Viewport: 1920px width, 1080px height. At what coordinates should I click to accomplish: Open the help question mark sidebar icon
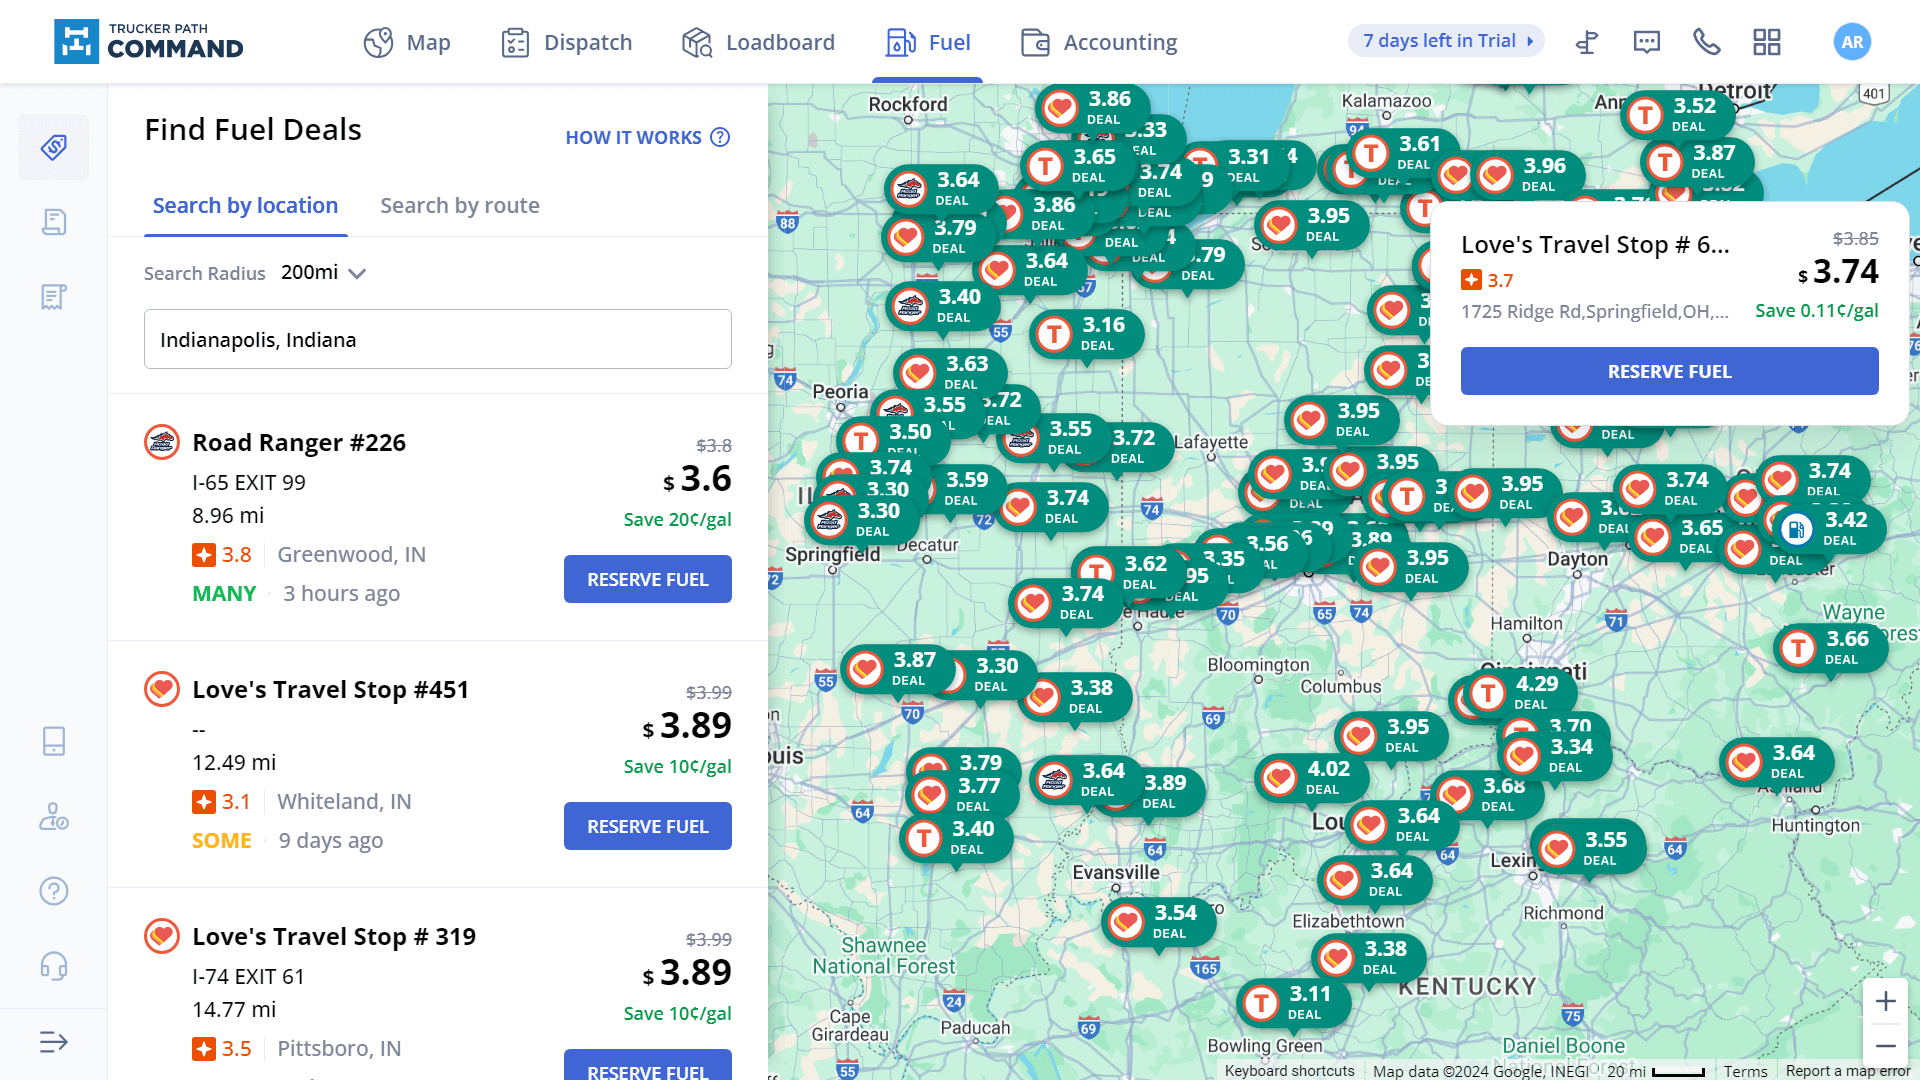coord(54,891)
